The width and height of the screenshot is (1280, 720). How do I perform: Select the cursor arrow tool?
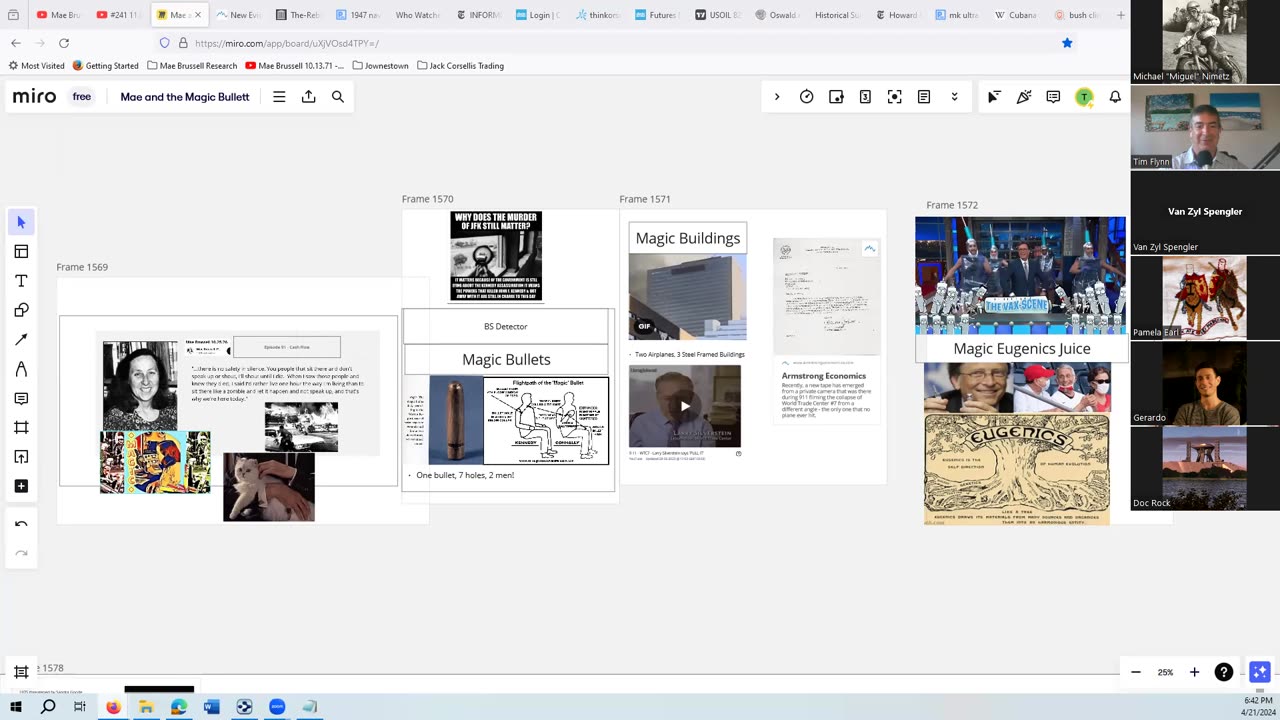coord(21,222)
